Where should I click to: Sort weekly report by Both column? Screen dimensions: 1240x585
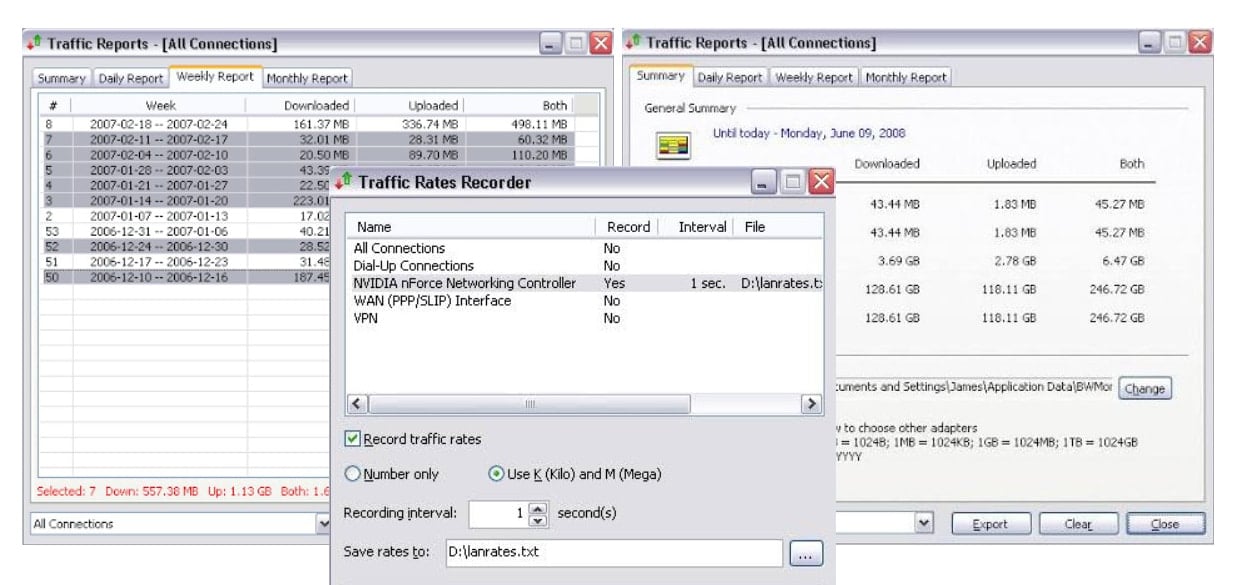[520, 105]
